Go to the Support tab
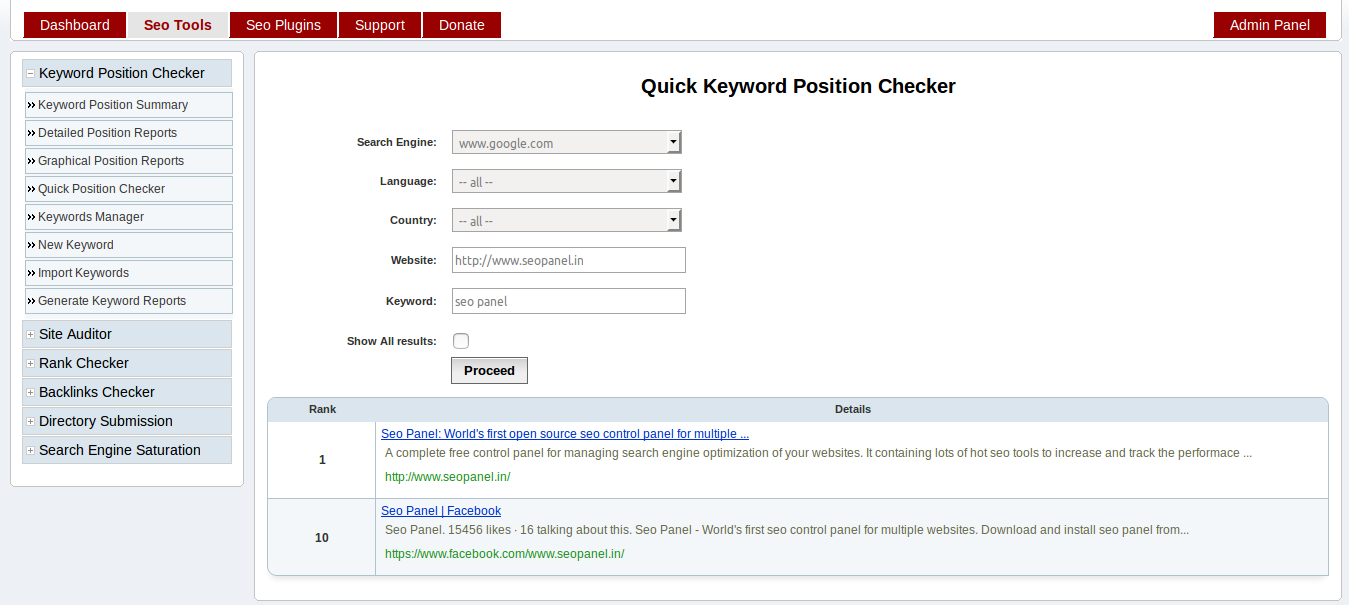The width and height of the screenshot is (1349, 605). point(380,25)
